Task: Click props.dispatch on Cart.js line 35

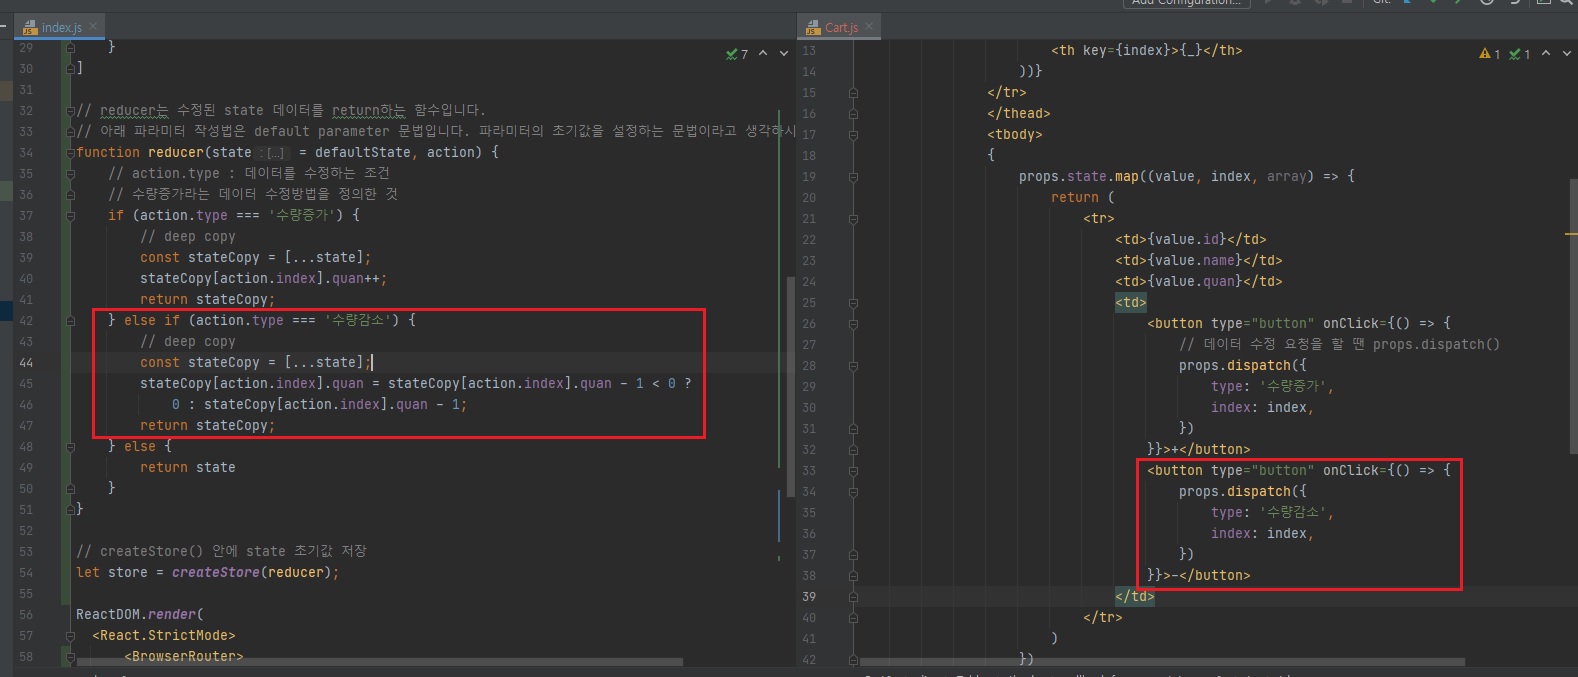Action: tap(1235, 492)
